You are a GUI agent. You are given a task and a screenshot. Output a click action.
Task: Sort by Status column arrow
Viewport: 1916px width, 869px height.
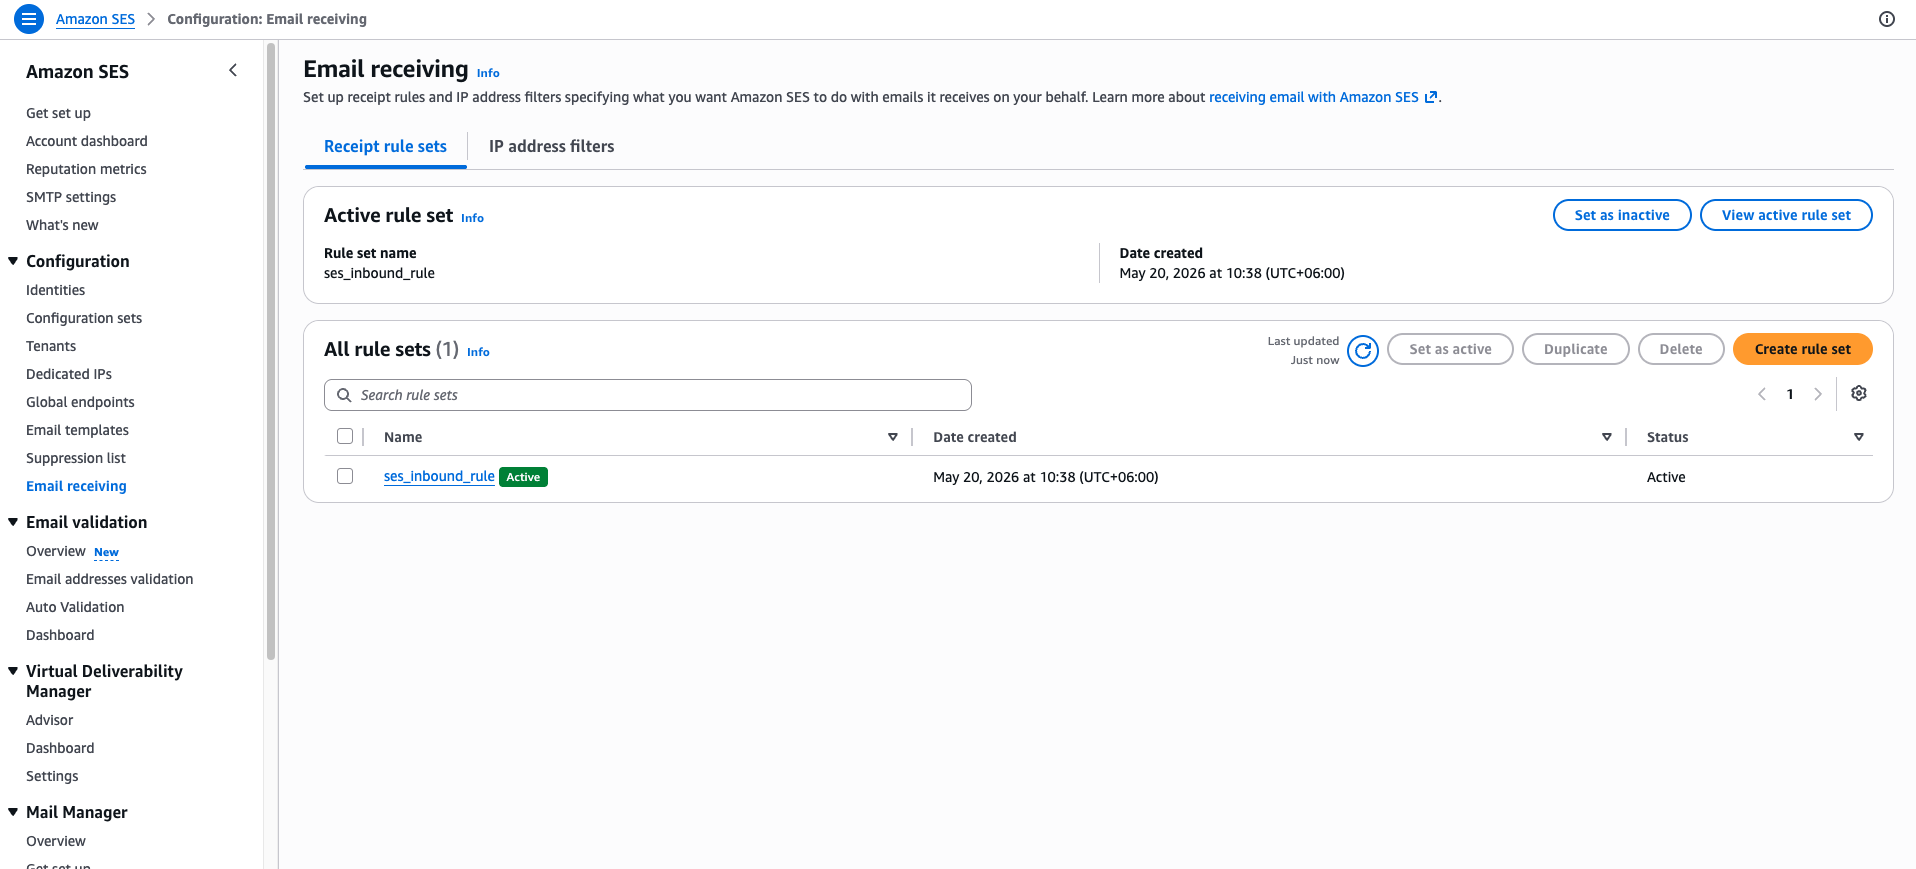point(1859,437)
